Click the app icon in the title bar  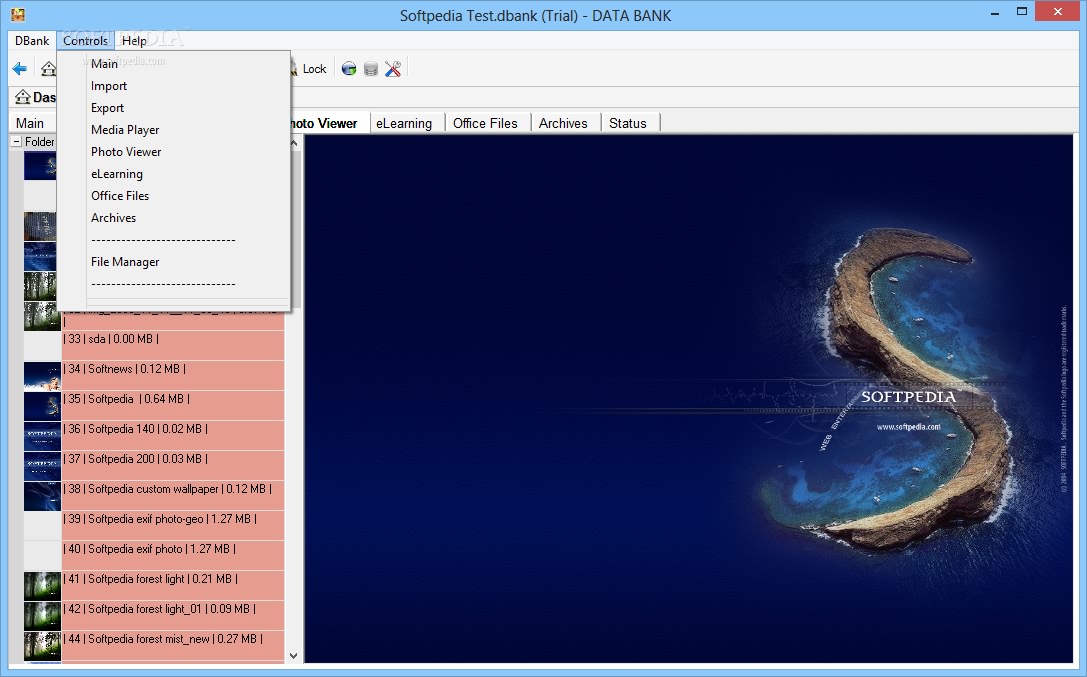point(18,14)
